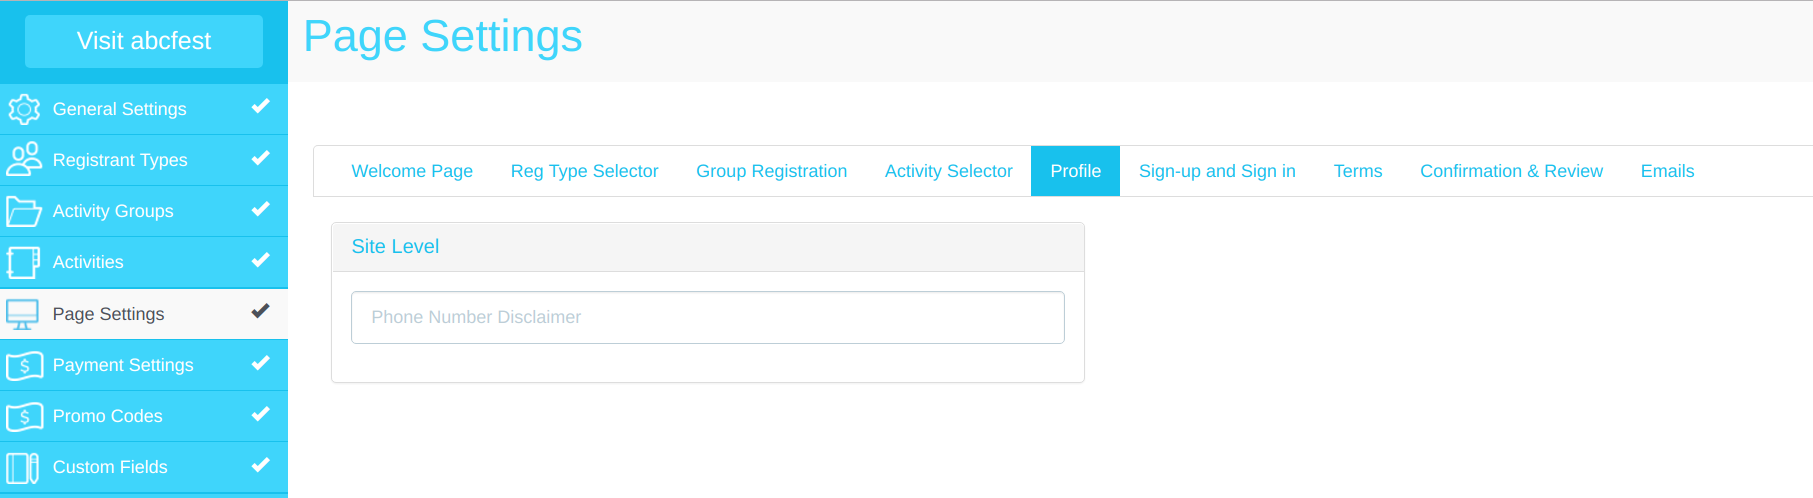Click the Registrant Types people icon
This screenshot has height=498, width=1813.
24,160
